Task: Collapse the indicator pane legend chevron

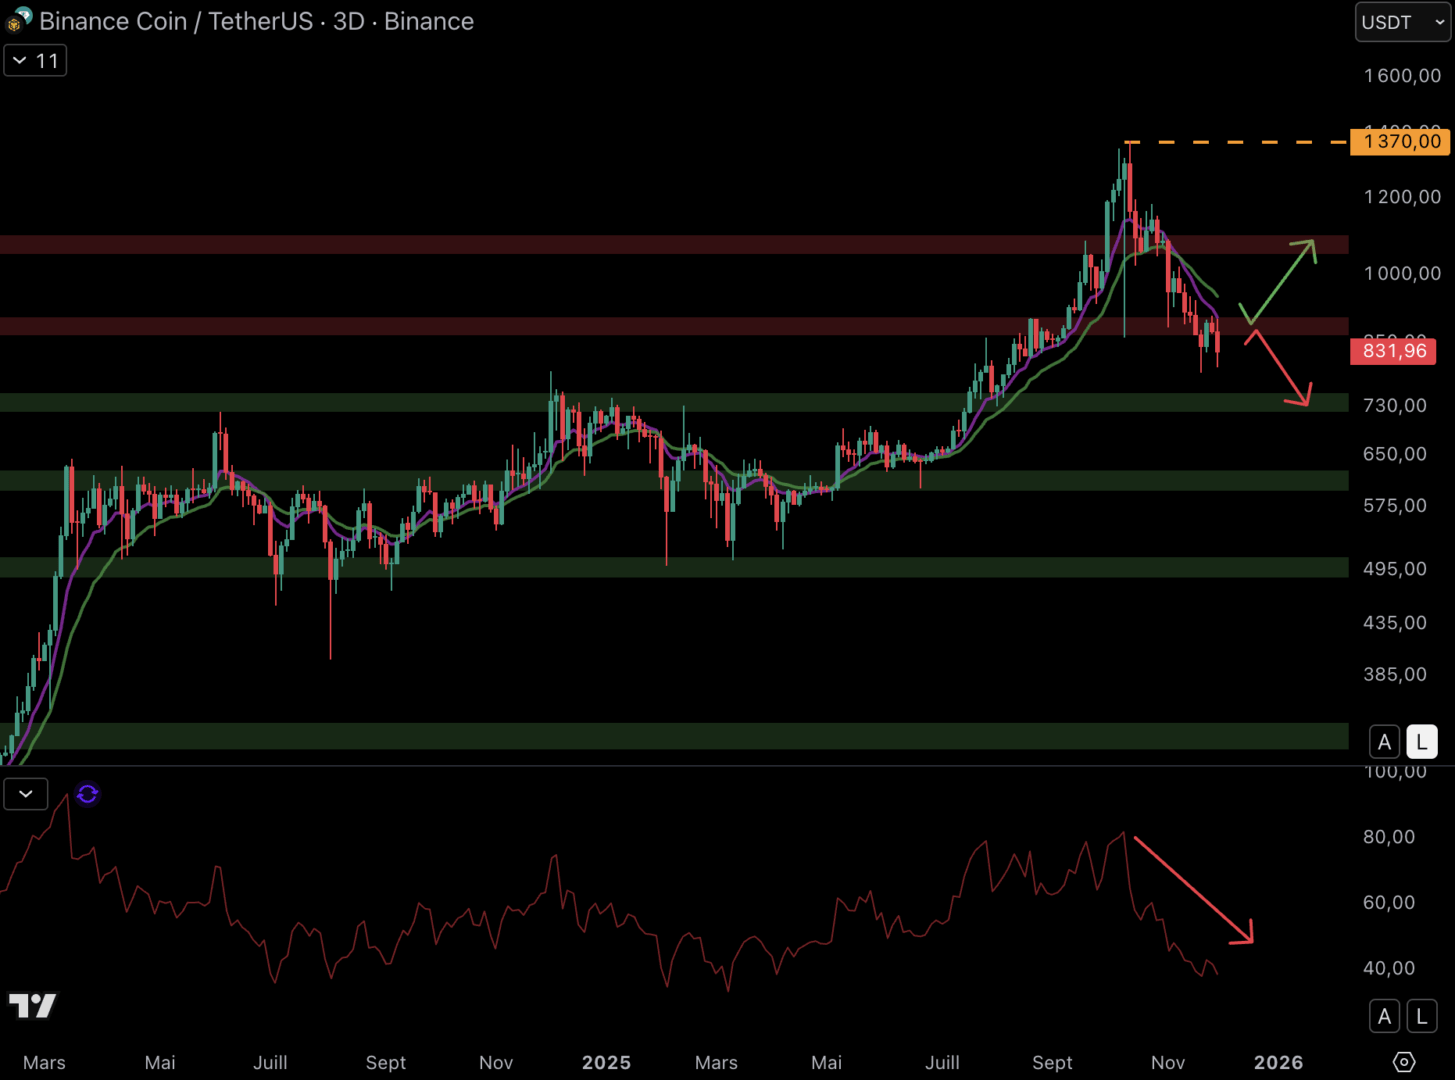Action: pos(26,794)
